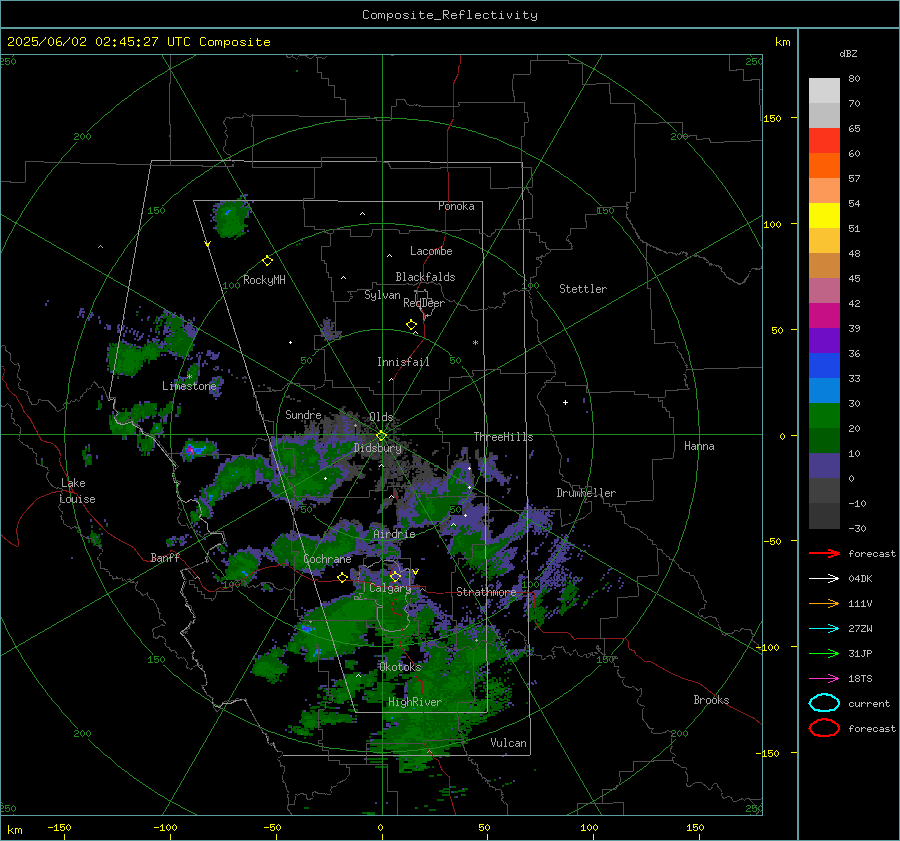The width and height of the screenshot is (900, 841).
Task: Click the Banff city label
Action: point(165,557)
